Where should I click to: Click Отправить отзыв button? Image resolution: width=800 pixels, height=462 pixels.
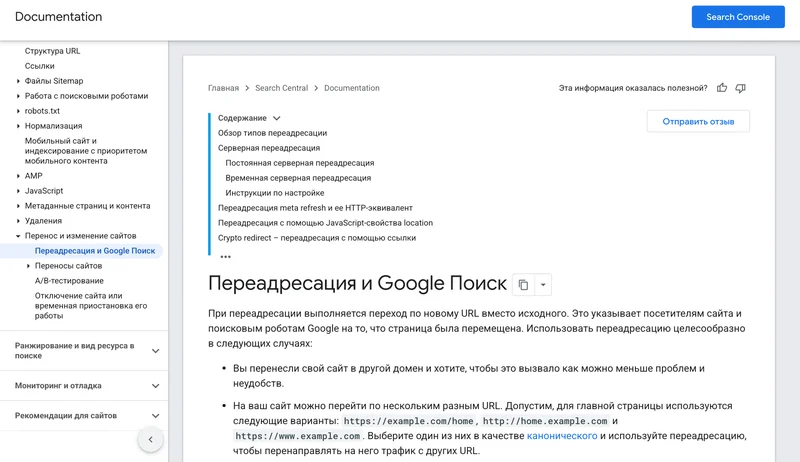point(698,121)
